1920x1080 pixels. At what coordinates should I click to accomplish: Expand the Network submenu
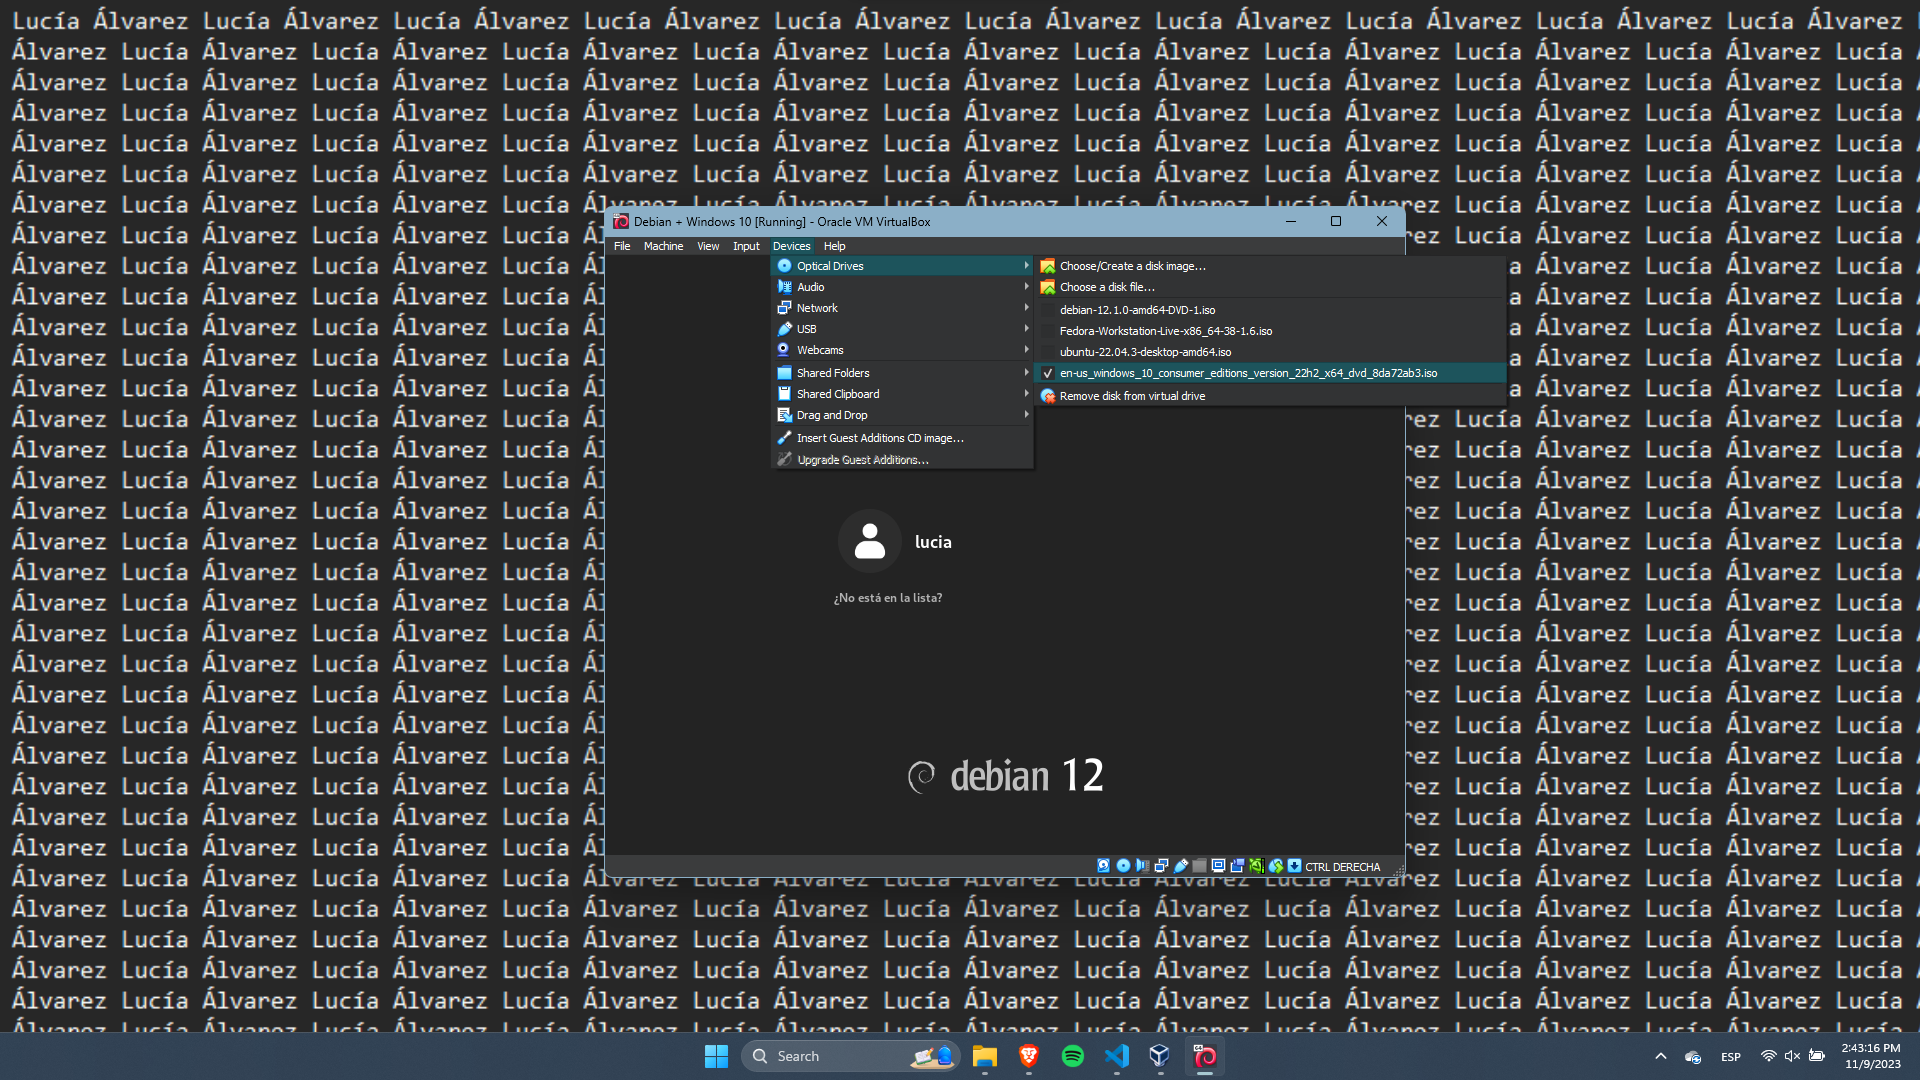(817, 308)
